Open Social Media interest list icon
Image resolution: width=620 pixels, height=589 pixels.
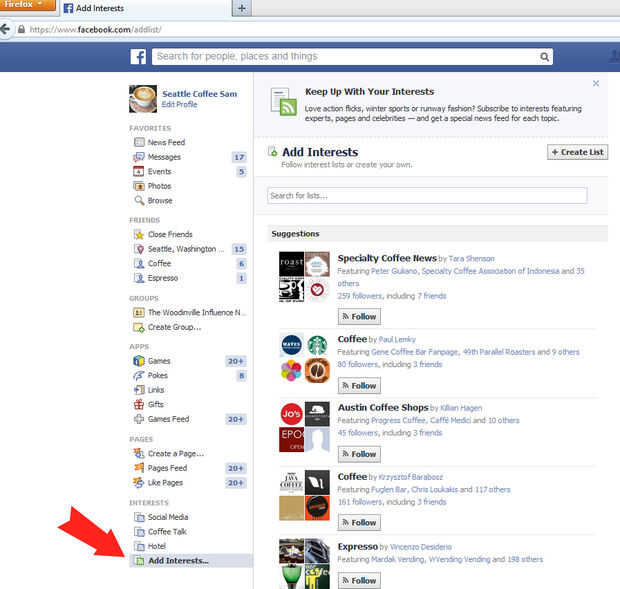[x=139, y=517]
